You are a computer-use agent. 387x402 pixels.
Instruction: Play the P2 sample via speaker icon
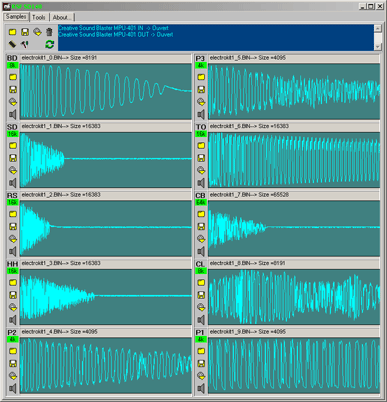[x=13, y=389]
